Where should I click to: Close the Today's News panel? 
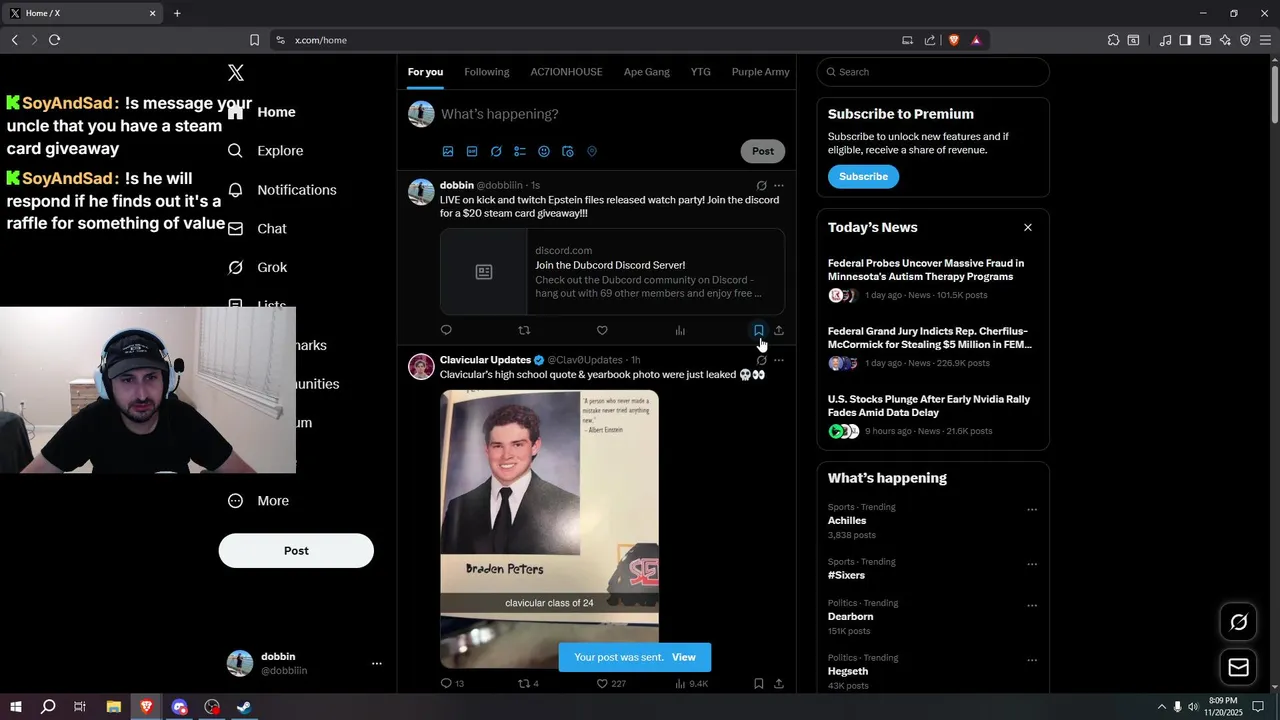coord(1028,228)
